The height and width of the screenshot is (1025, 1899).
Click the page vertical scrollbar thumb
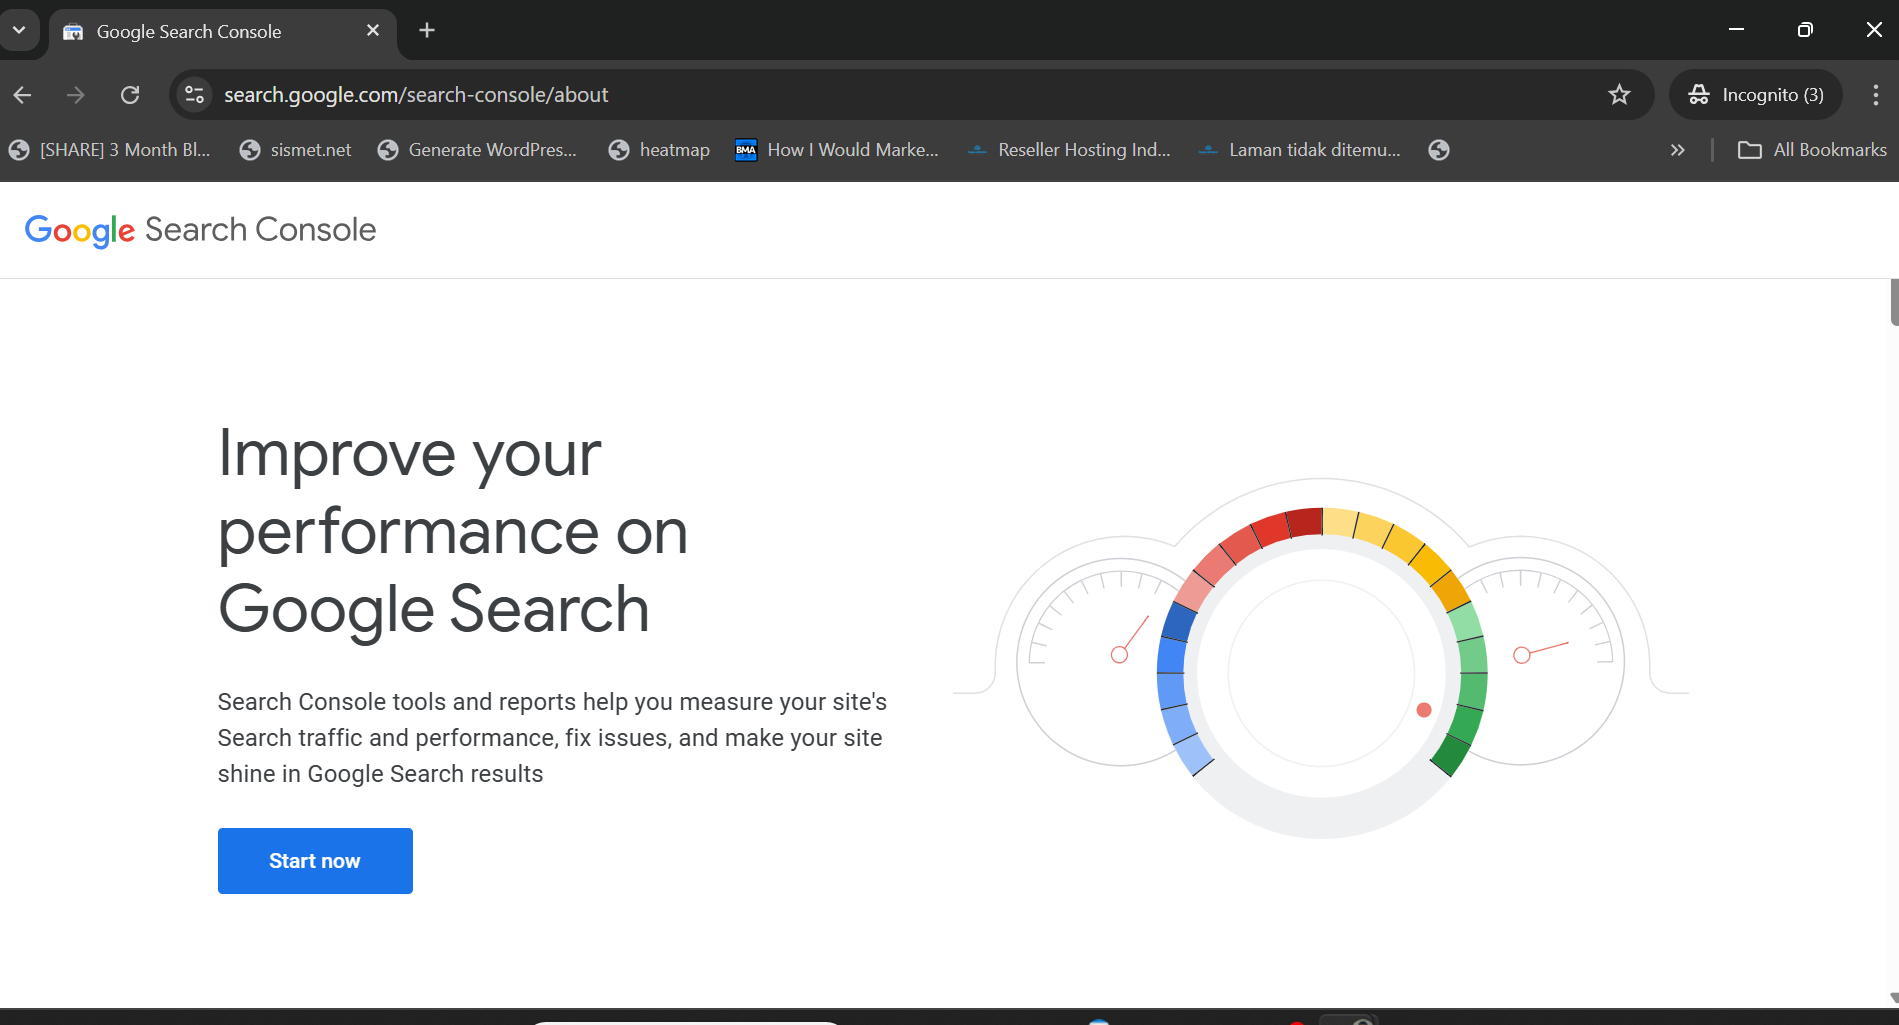1894,303
